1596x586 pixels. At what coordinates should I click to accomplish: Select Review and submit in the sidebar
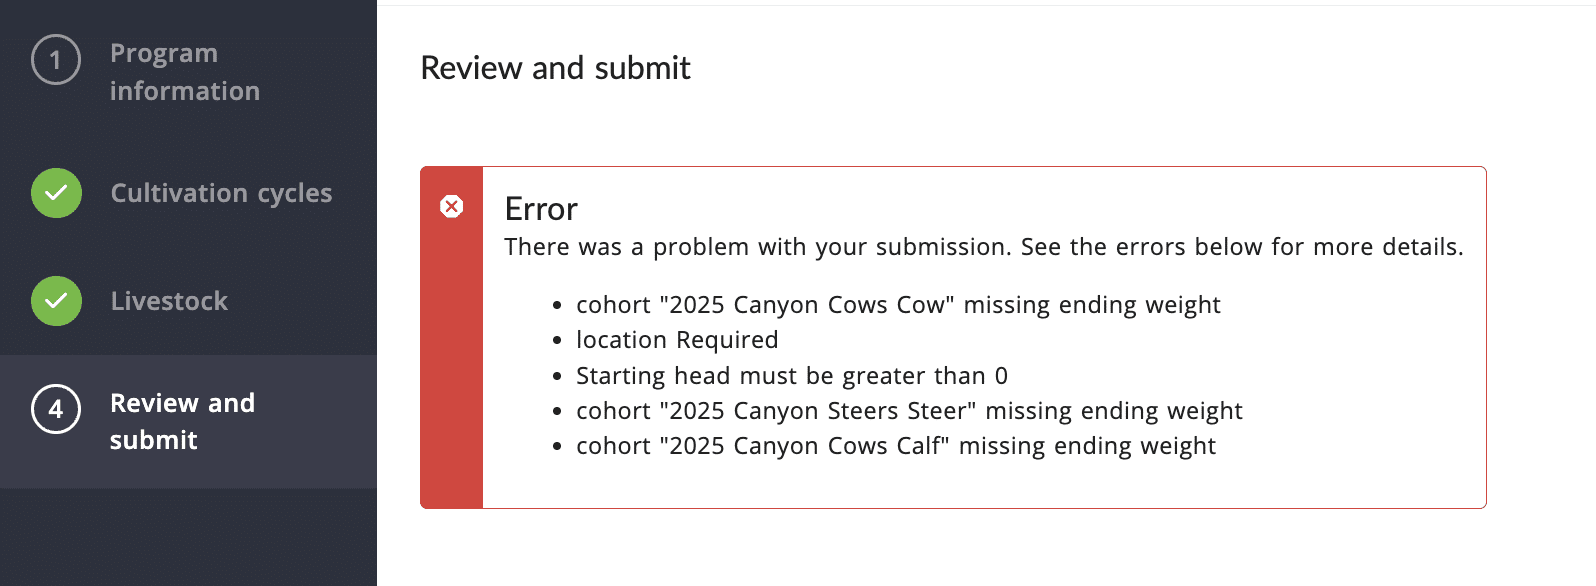182,421
